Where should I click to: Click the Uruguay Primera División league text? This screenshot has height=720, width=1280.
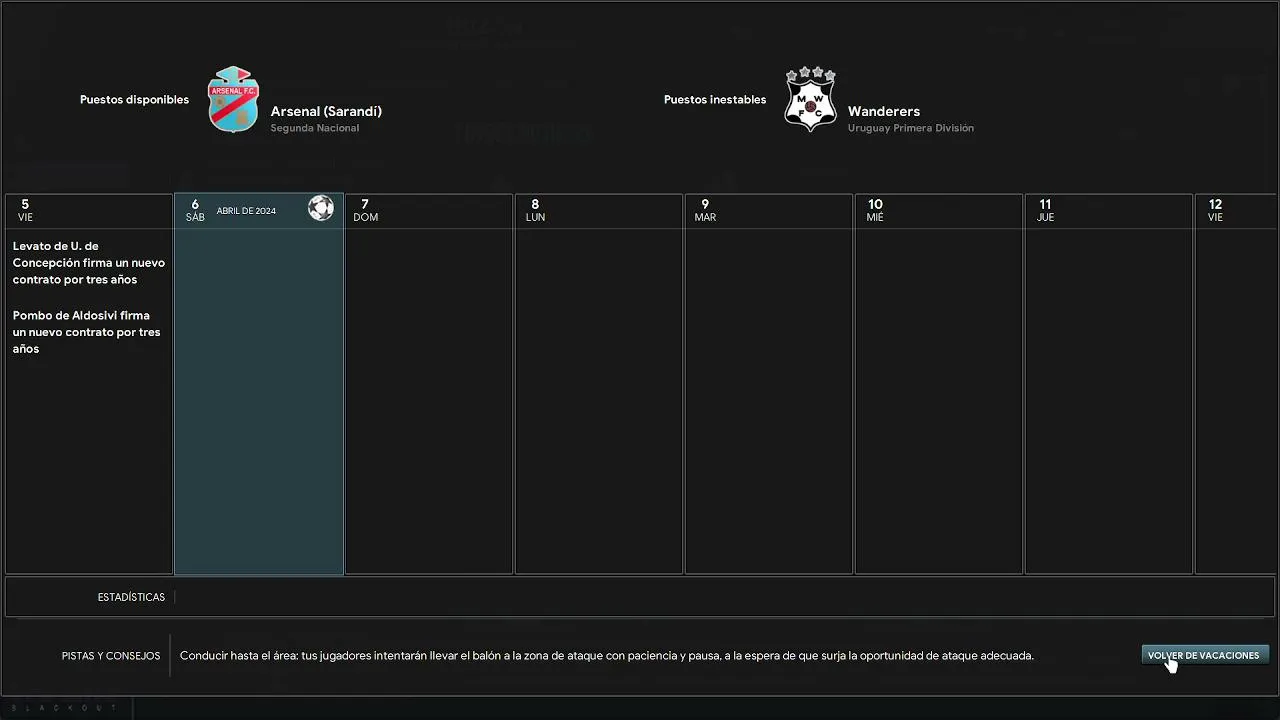(x=911, y=128)
